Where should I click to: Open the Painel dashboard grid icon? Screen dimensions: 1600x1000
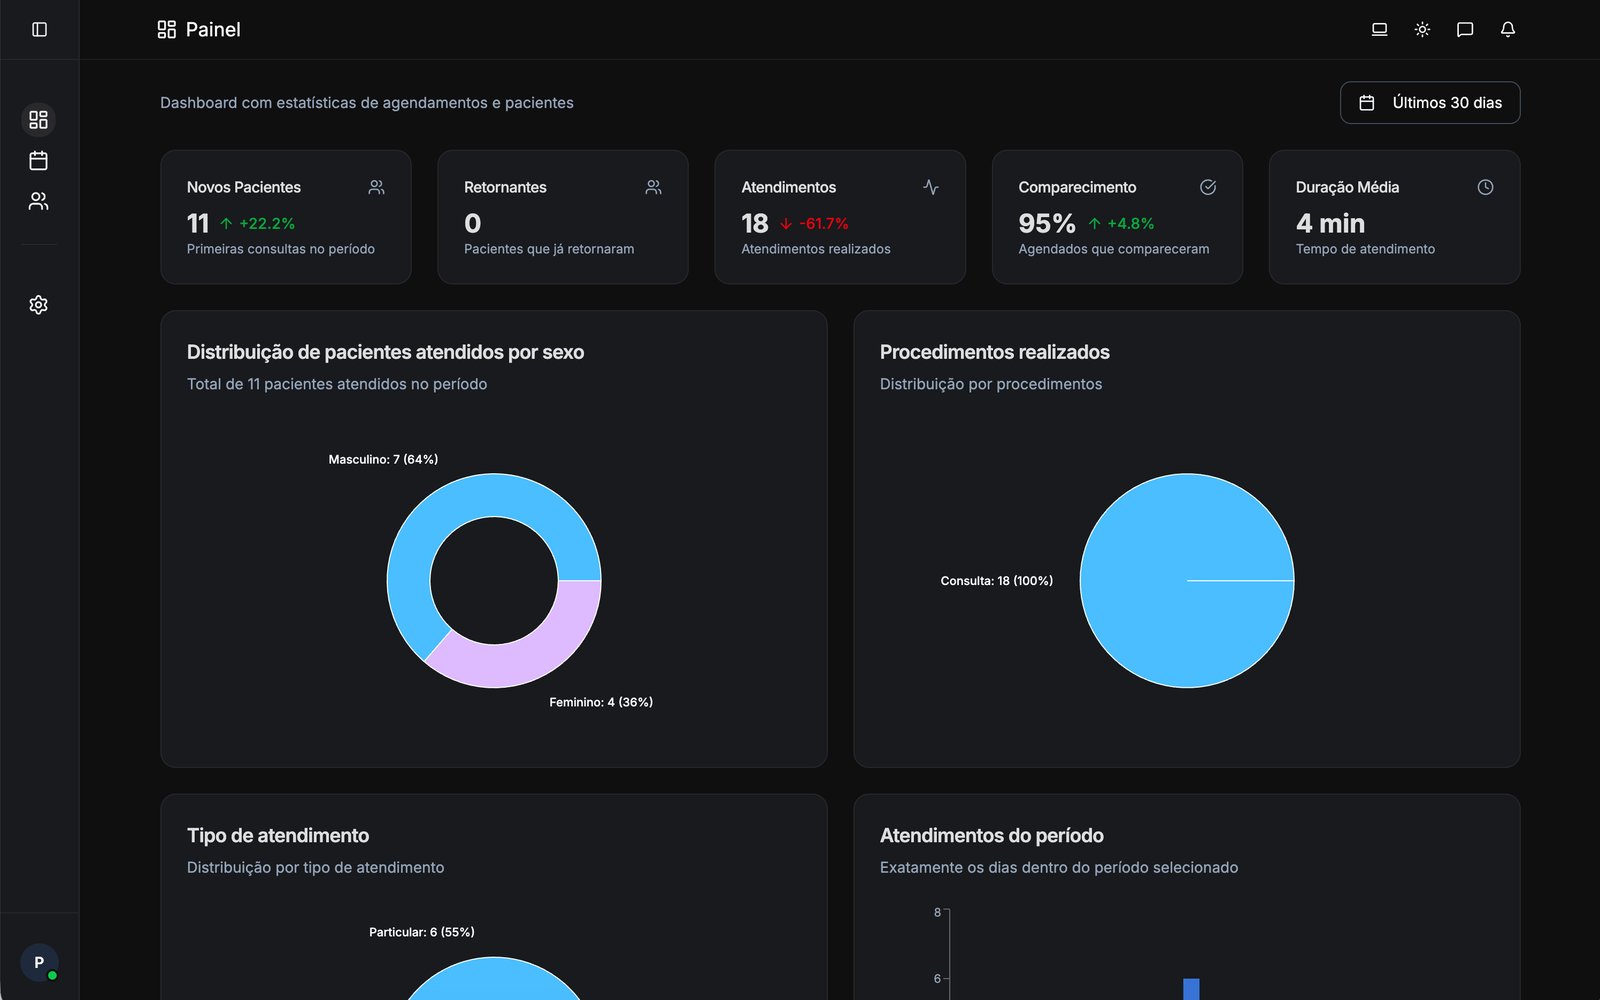tap(38, 120)
